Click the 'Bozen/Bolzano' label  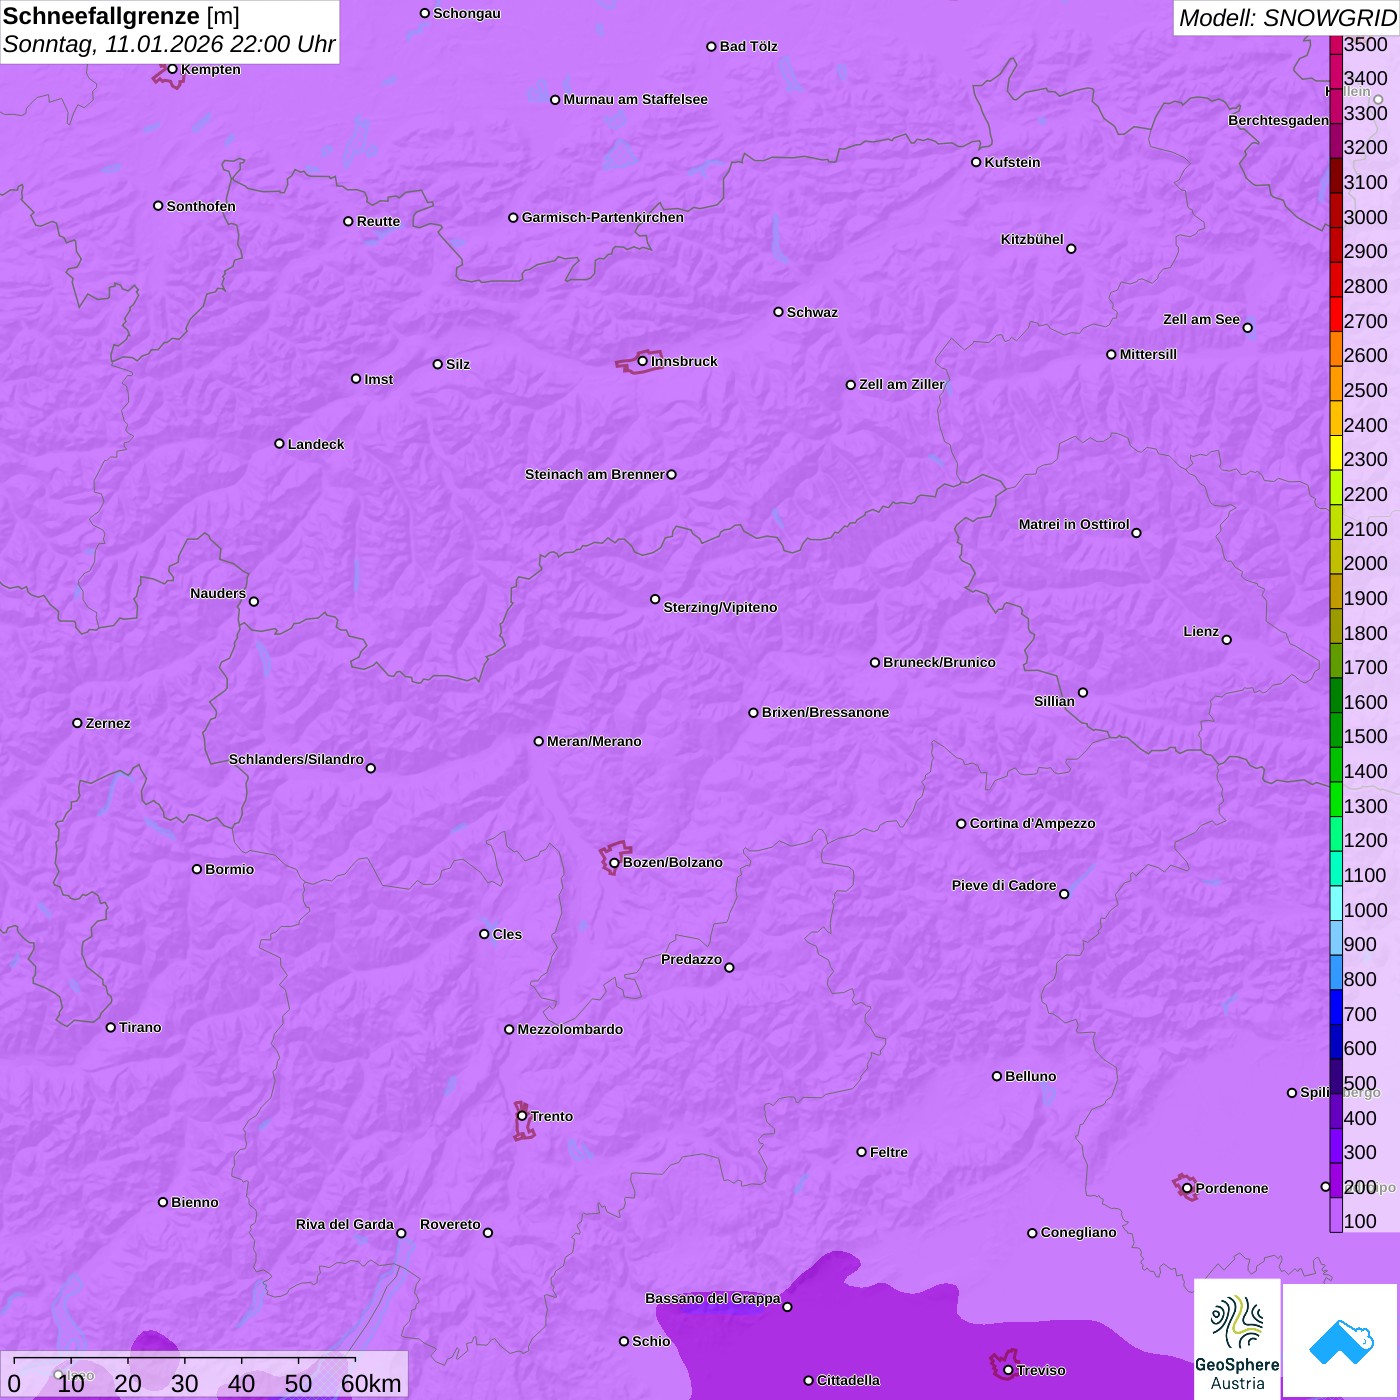click(x=672, y=862)
